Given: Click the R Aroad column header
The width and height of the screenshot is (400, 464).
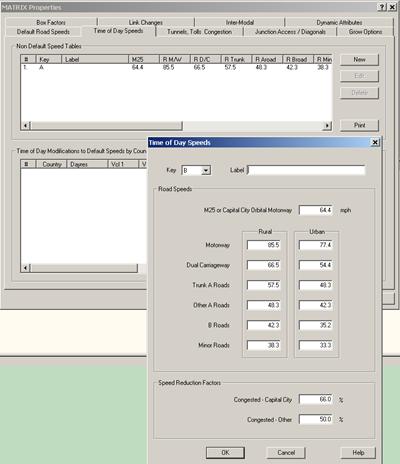Looking at the screenshot, I should click(267, 59).
